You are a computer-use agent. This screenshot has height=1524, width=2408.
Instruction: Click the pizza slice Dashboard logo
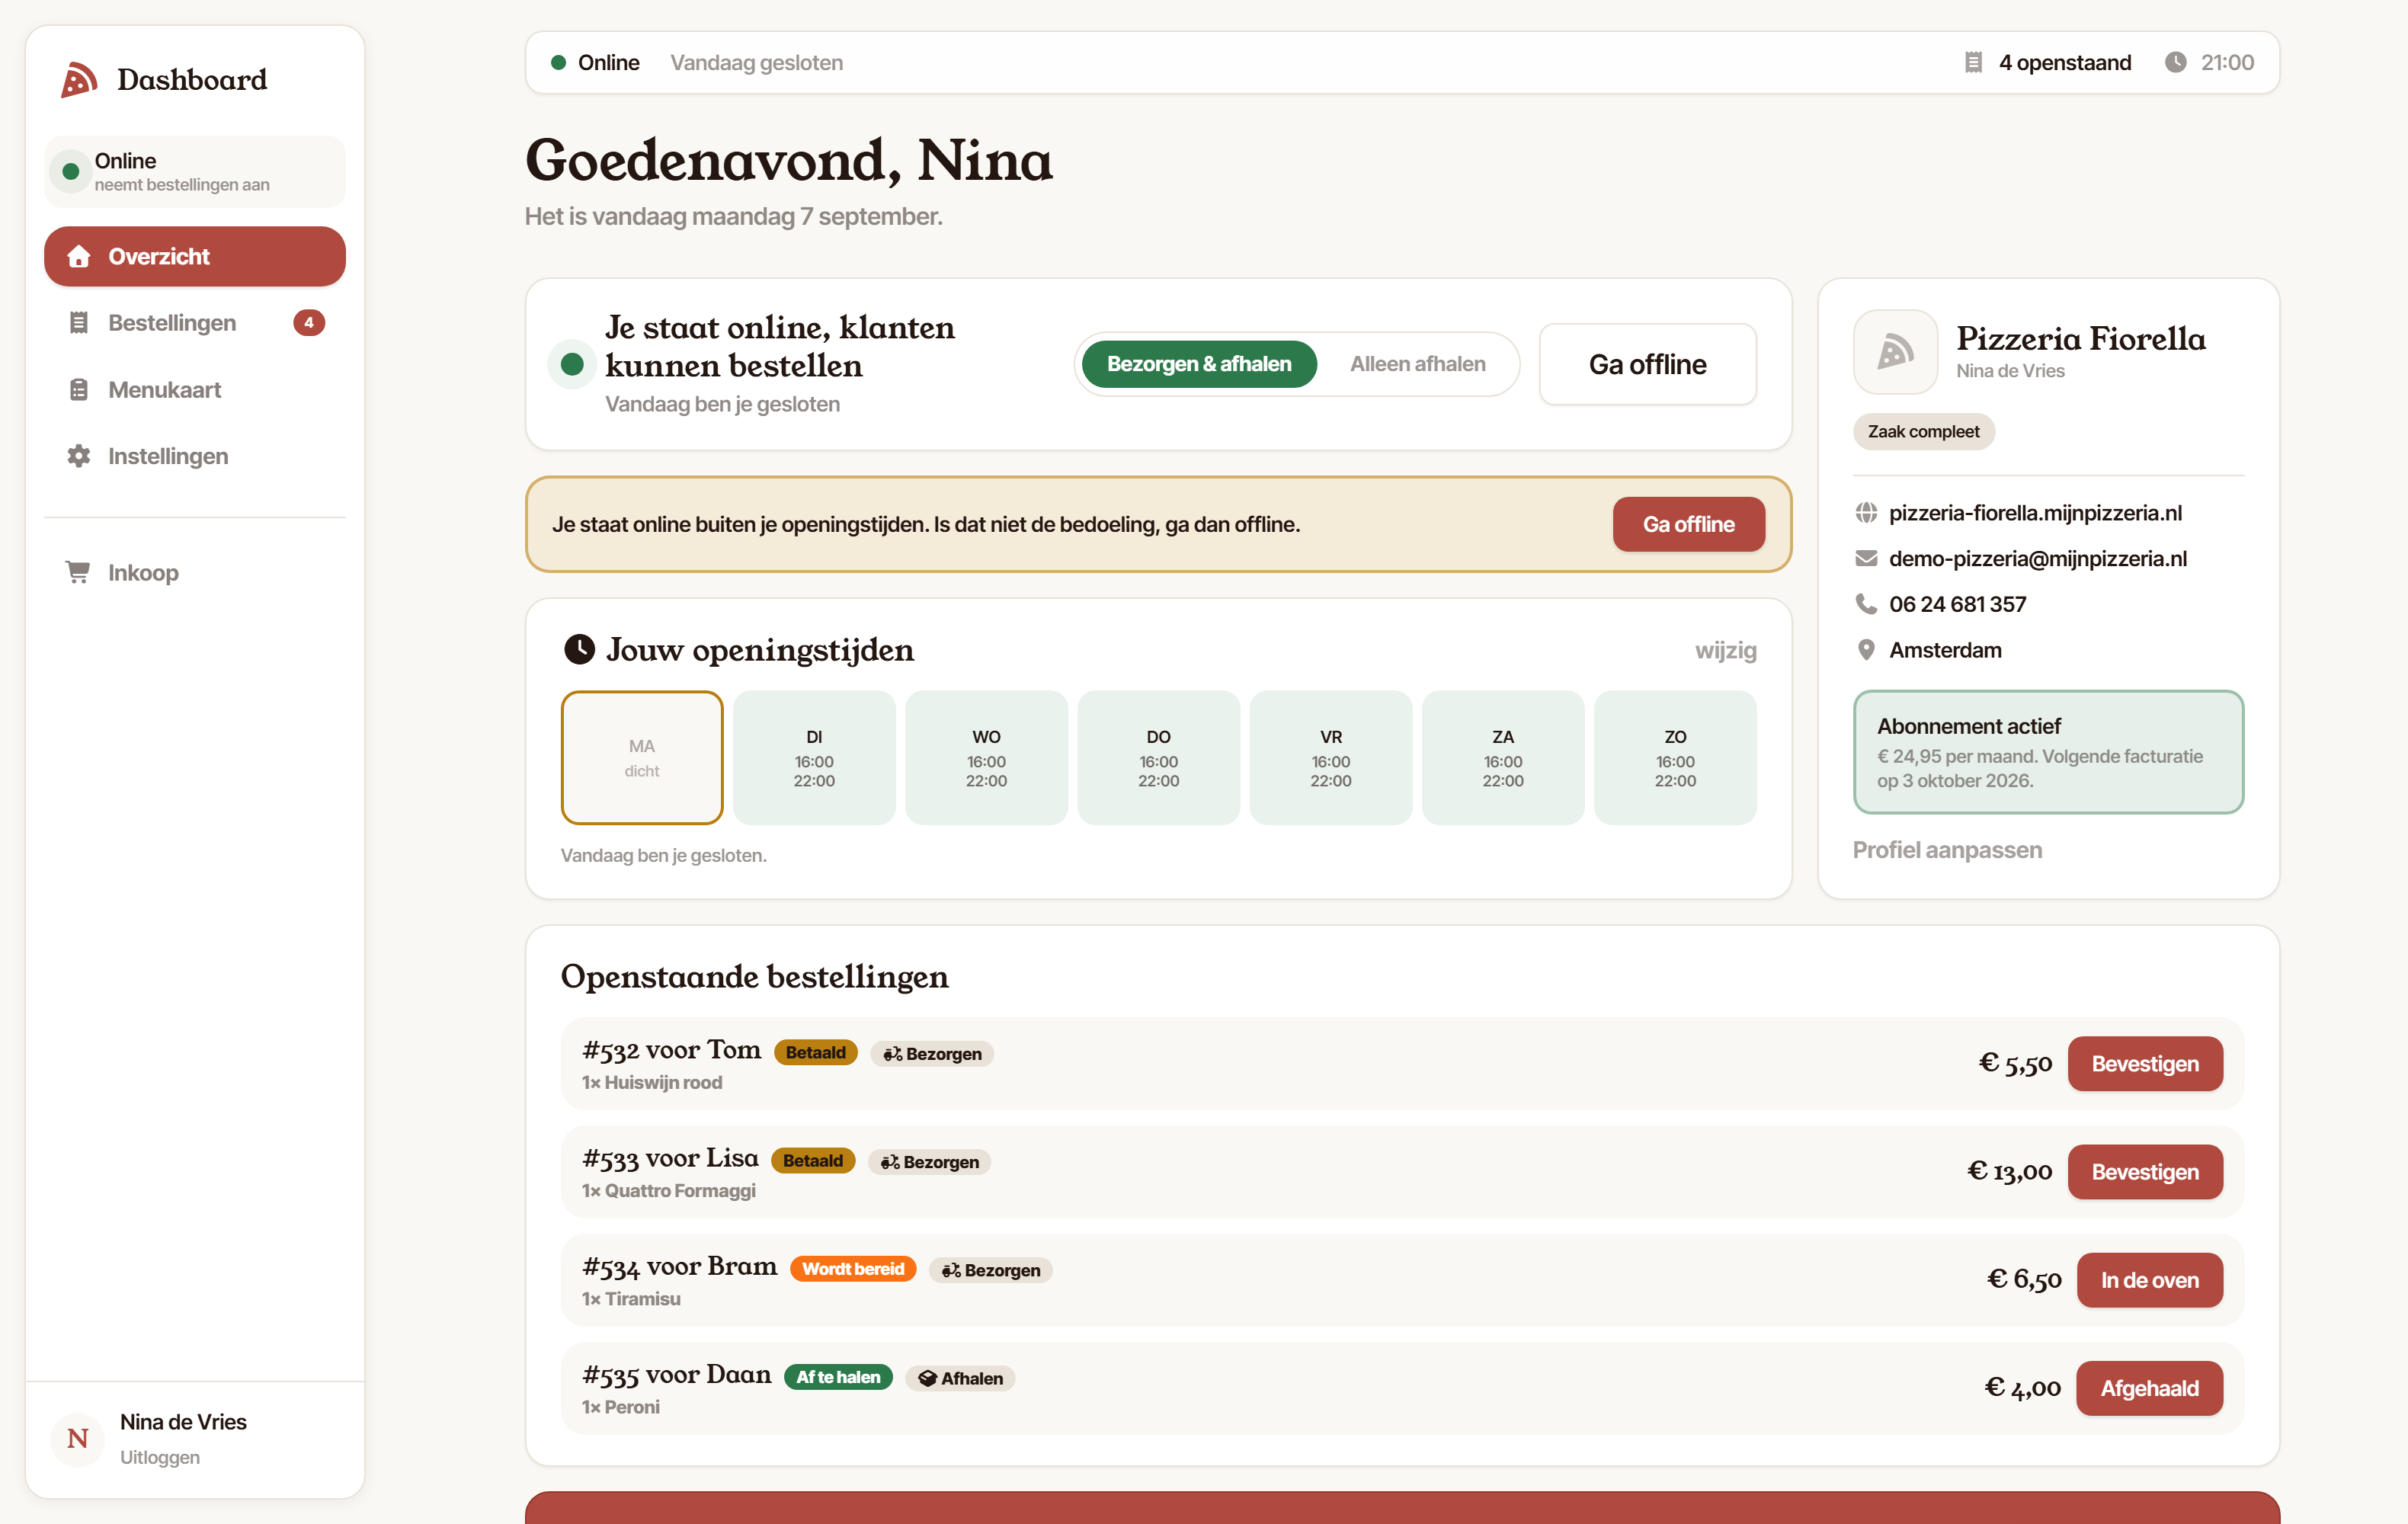point(79,80)
